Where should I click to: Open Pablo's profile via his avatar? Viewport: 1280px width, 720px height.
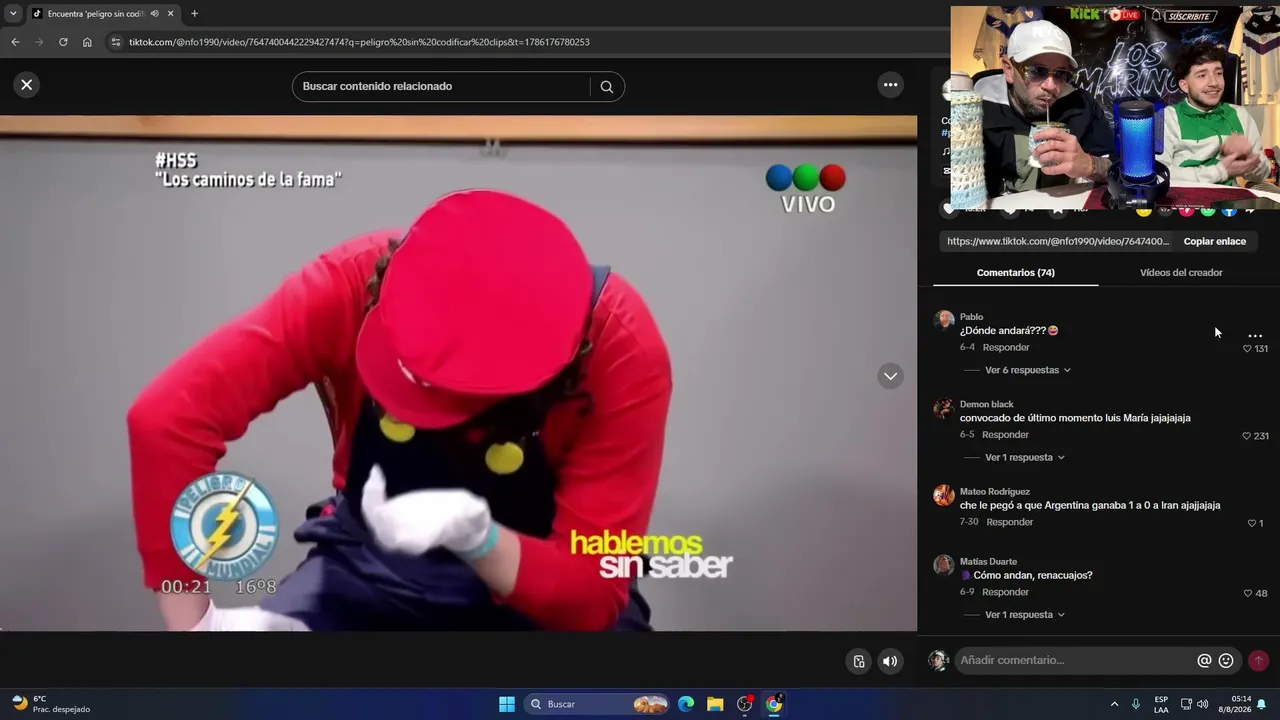coord(944,320)
